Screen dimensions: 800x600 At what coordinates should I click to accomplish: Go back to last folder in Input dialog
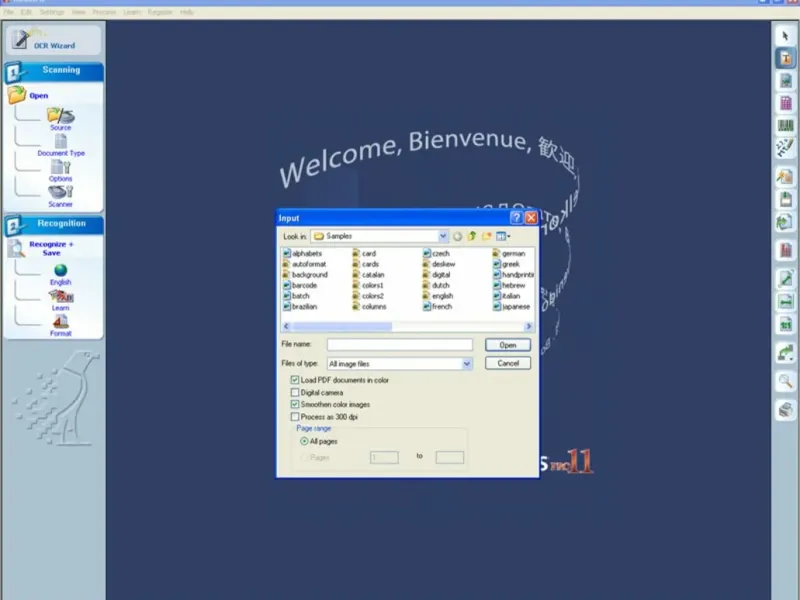(x=458, y=236)
